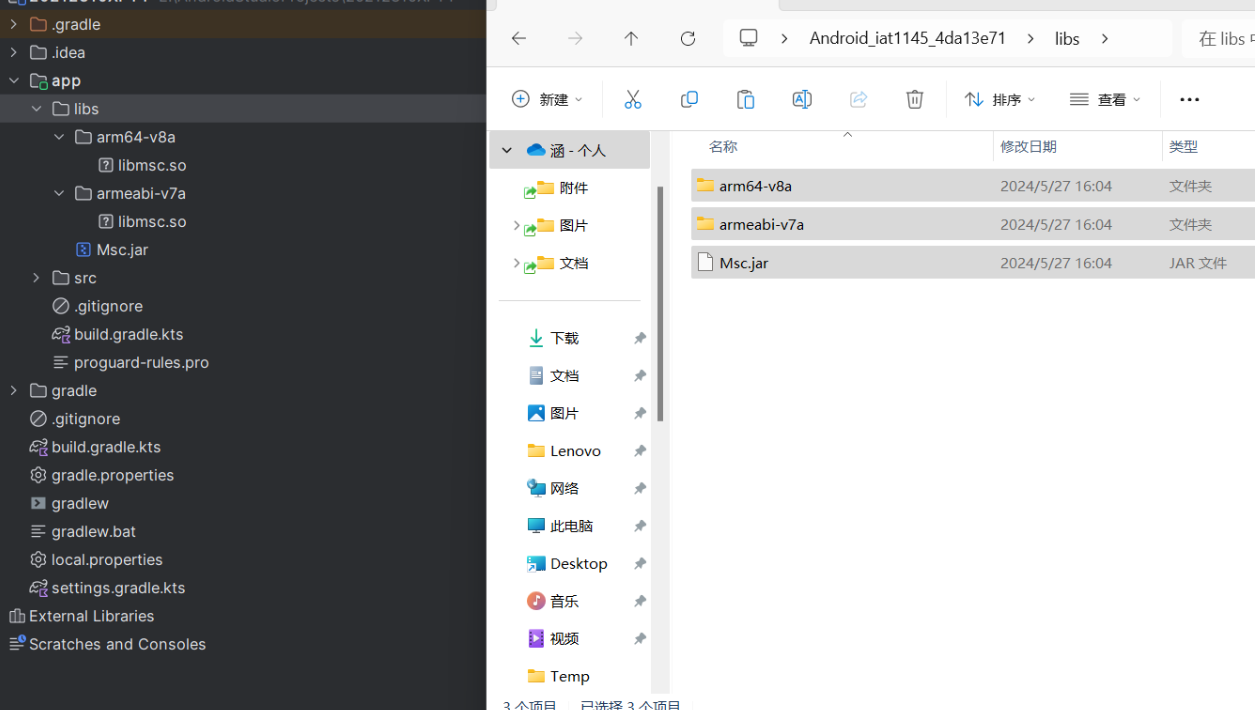Go back with the Explorer back arrow
Screen dimensions: 1256x710
pyautogui.click(x=519, y=38)
